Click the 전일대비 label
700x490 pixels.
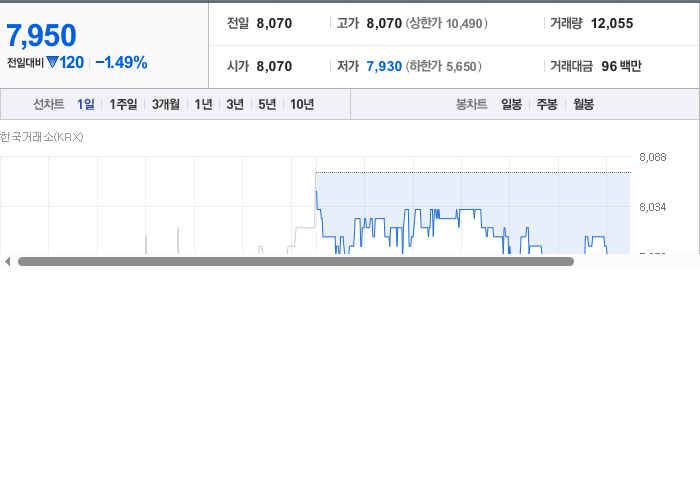(x=25, y=63)
